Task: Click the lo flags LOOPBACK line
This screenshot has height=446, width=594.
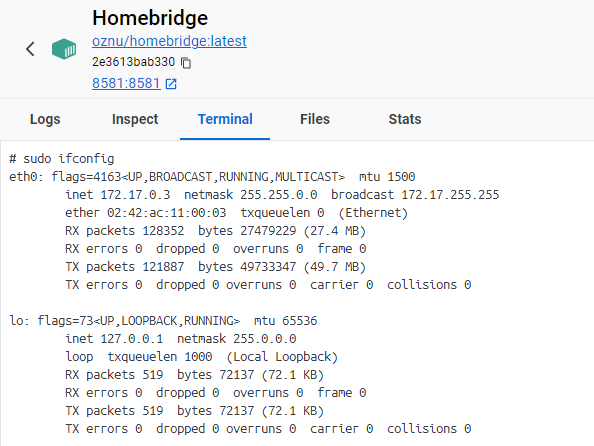Action: coord(163,321)
